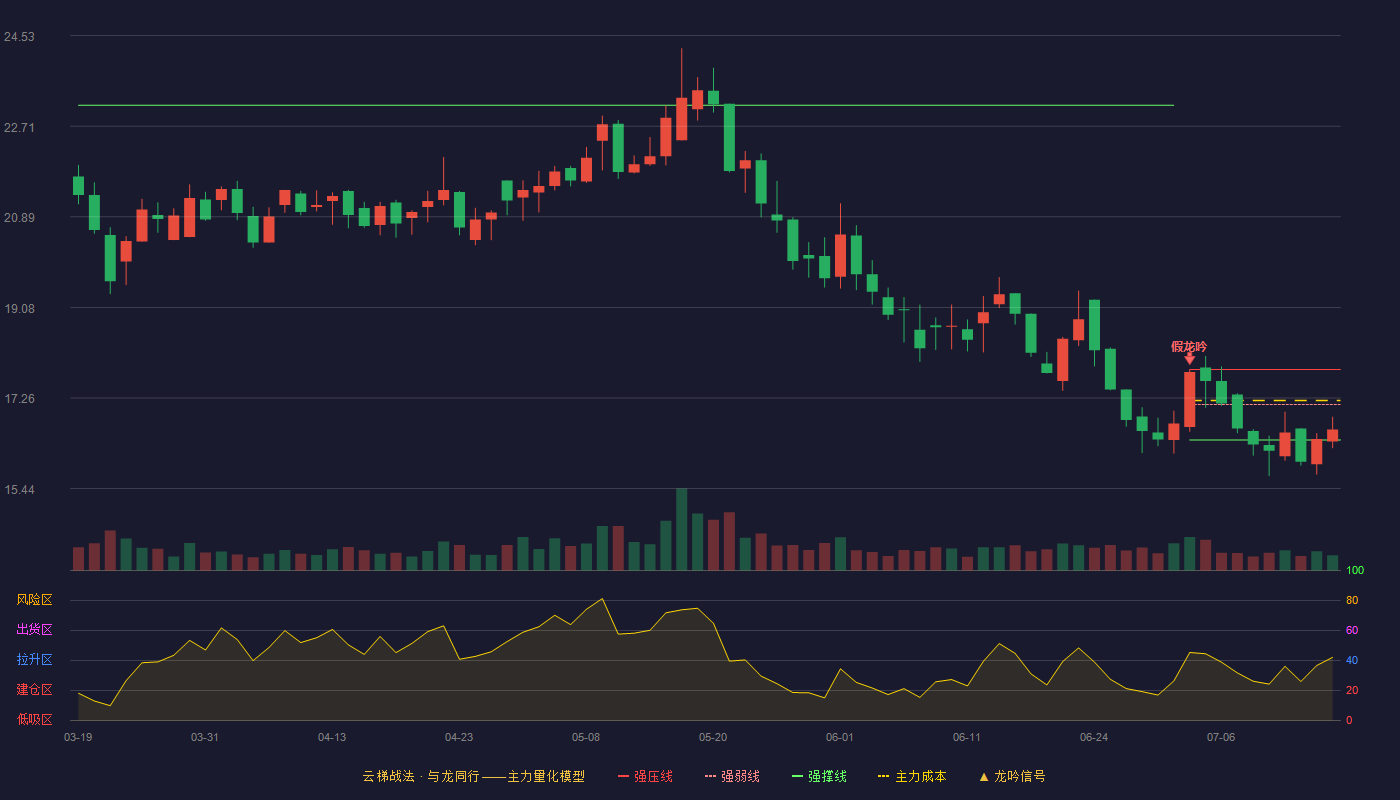Image resolution: width=1400 pixels, height=800 pixels.
Task: Click the tallest volume bar
Action: 681,529
